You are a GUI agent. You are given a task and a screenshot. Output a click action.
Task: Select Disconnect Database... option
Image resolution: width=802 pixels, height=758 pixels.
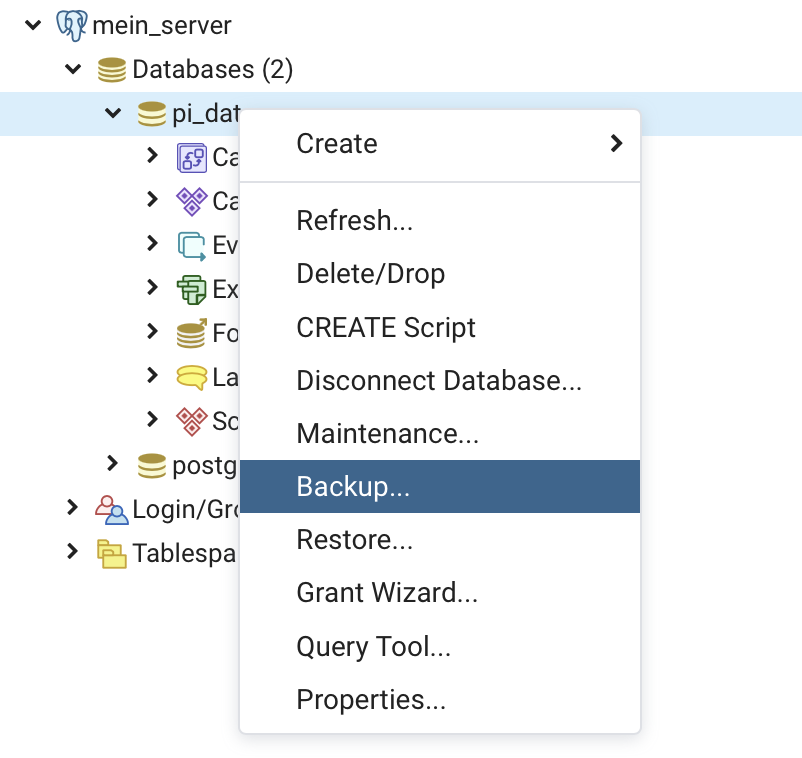point(440,381)
